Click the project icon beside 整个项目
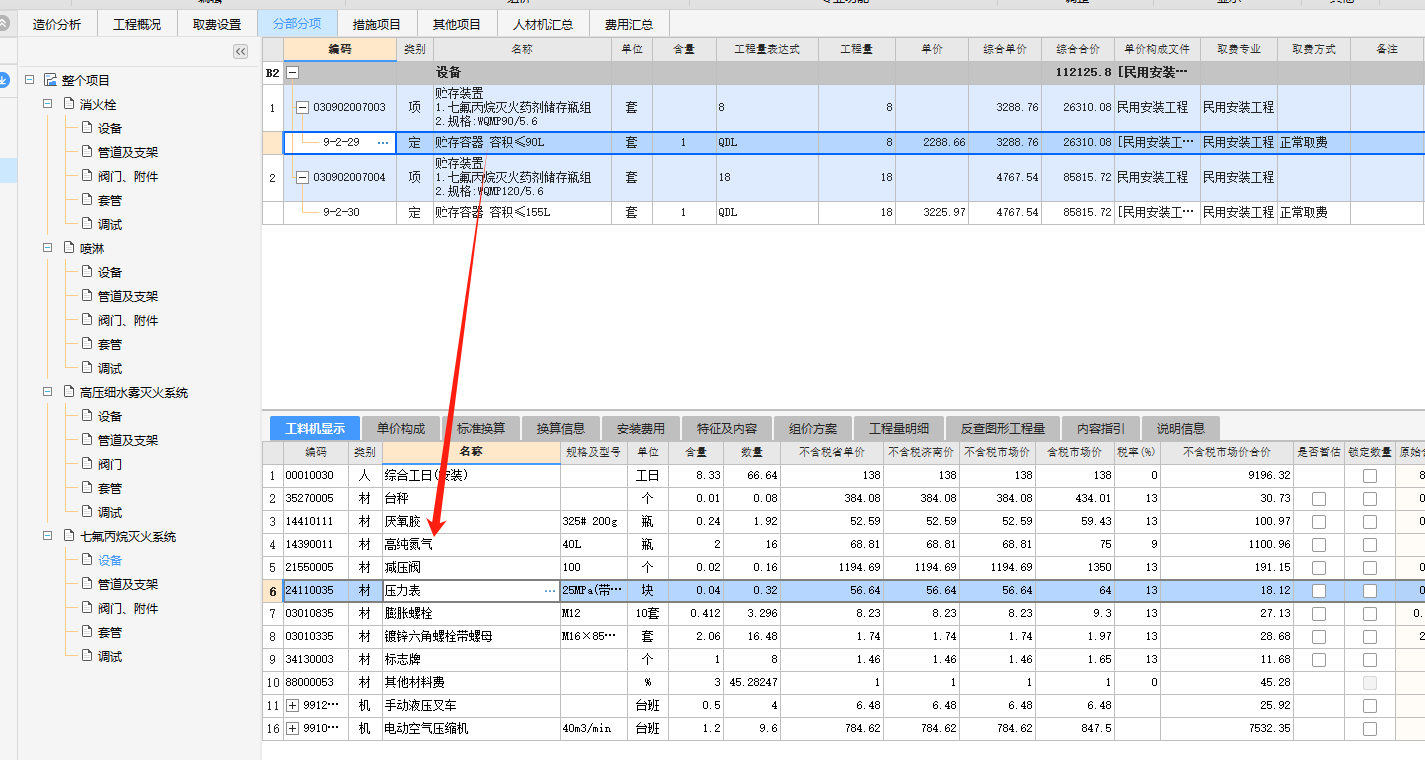1425x760 pixels. click(50, 80)
